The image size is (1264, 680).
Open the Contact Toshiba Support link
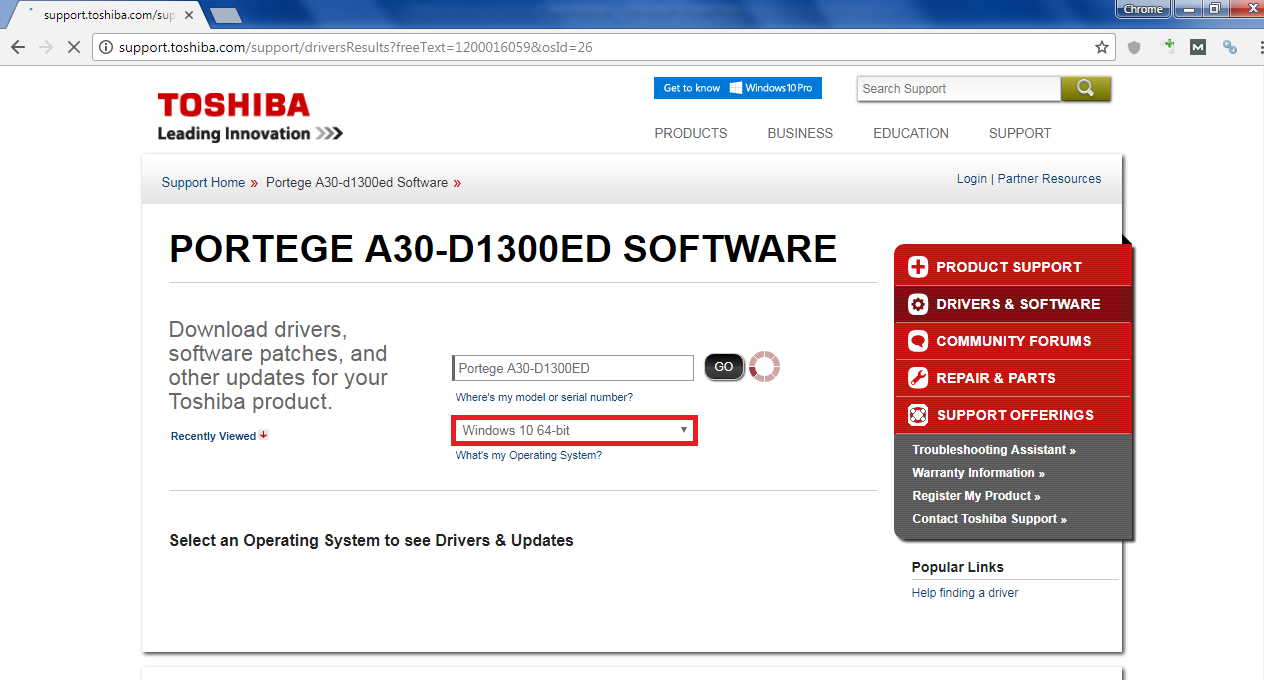(989, 519)
